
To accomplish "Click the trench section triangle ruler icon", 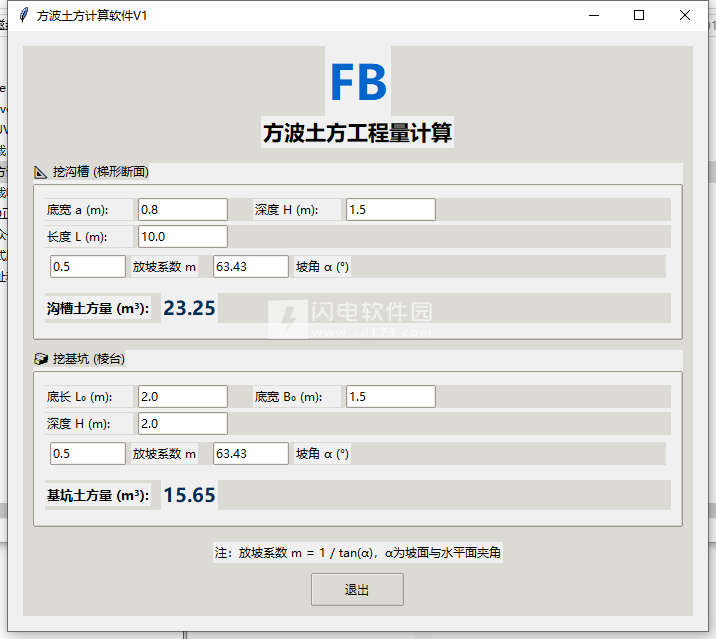I will tap(41, 172).
